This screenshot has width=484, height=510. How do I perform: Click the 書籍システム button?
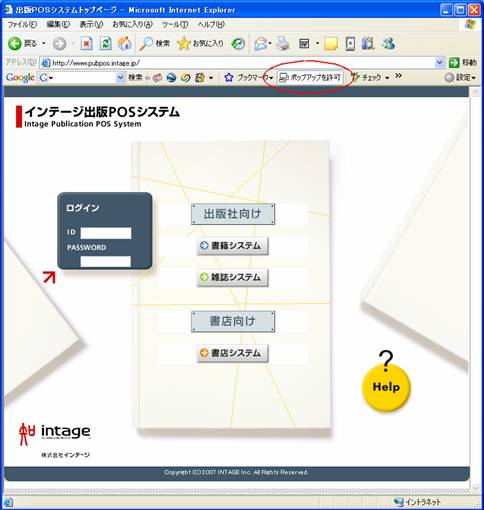coord(232,246)
